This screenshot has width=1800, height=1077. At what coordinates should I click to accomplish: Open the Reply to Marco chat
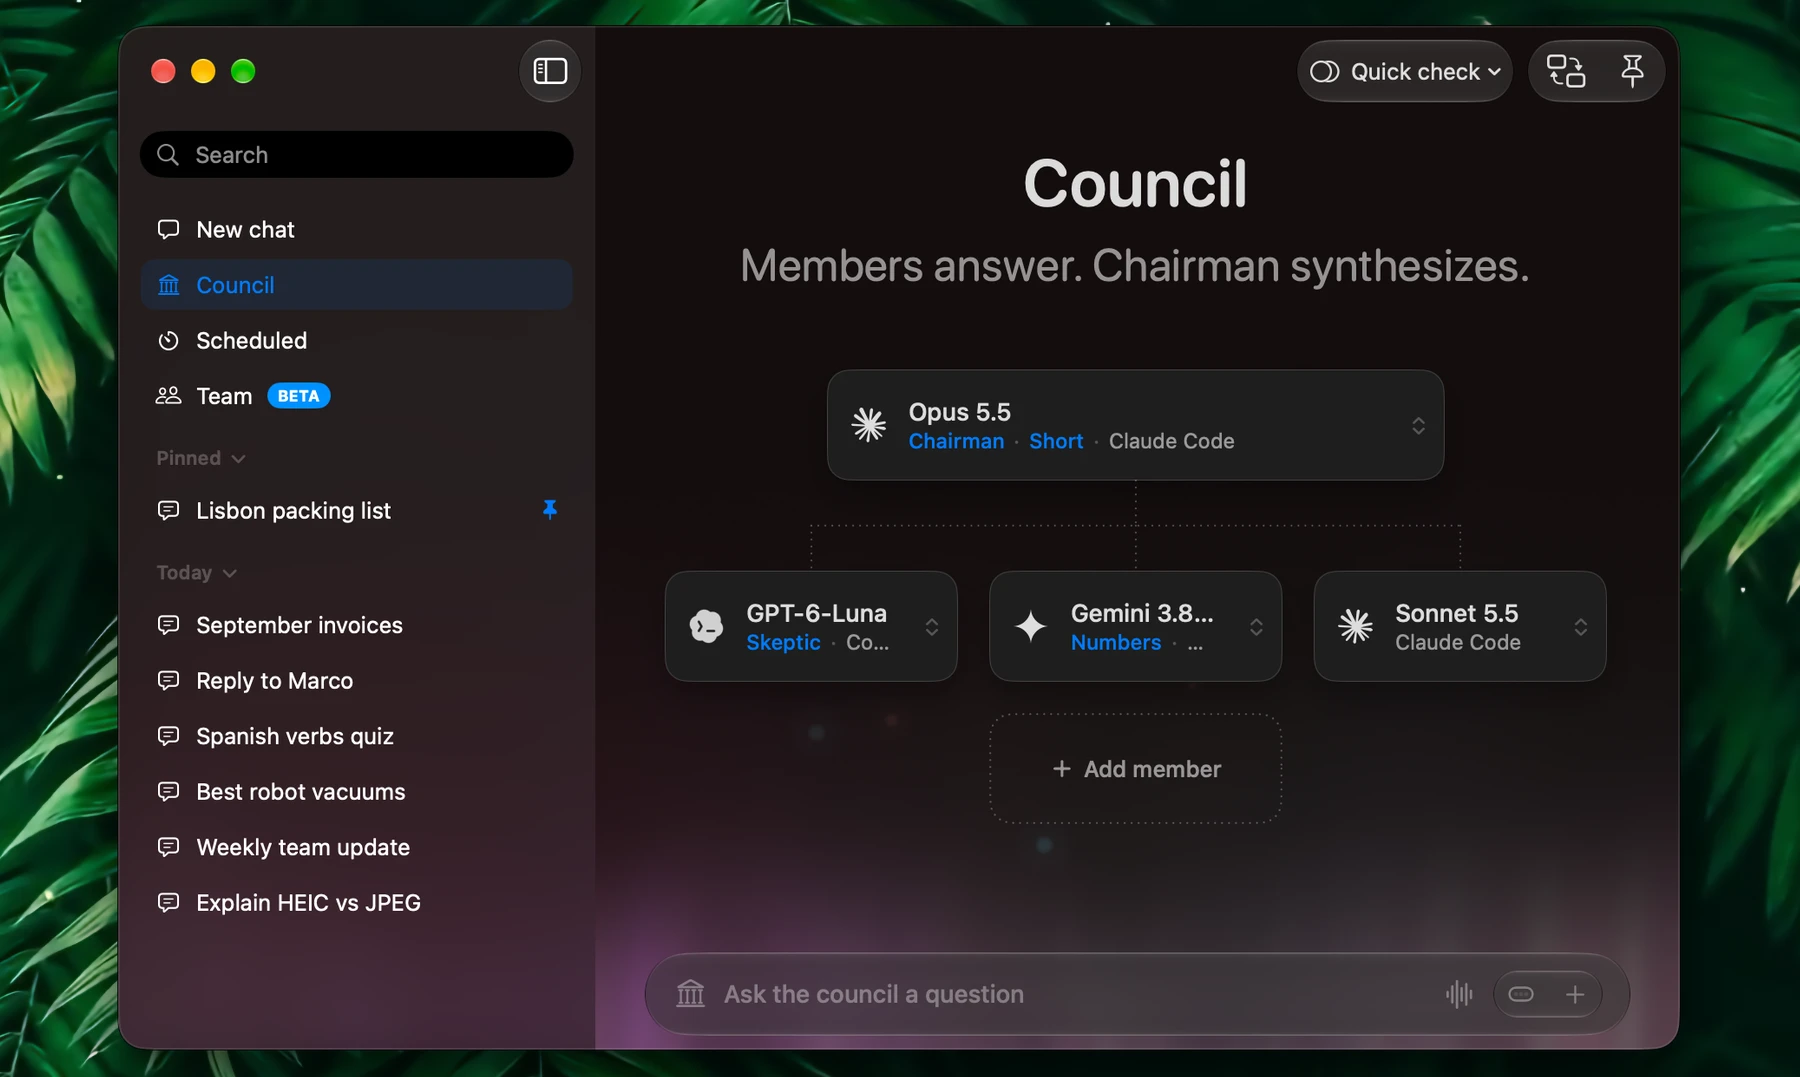pos(357,681)
